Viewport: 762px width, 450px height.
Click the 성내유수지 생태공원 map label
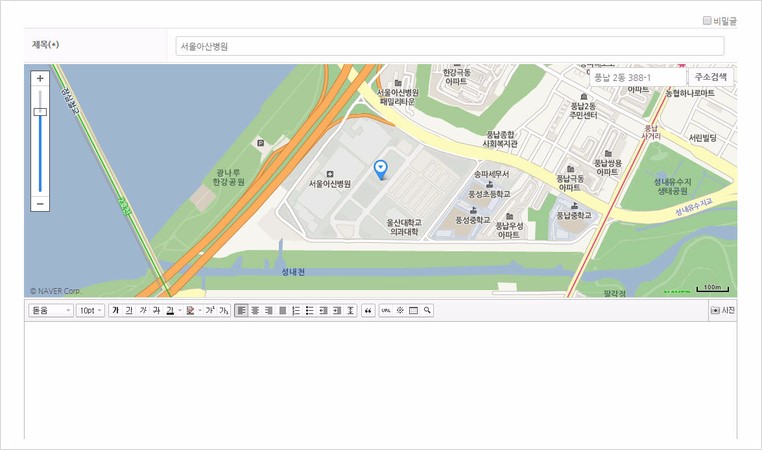pos(673,187)
